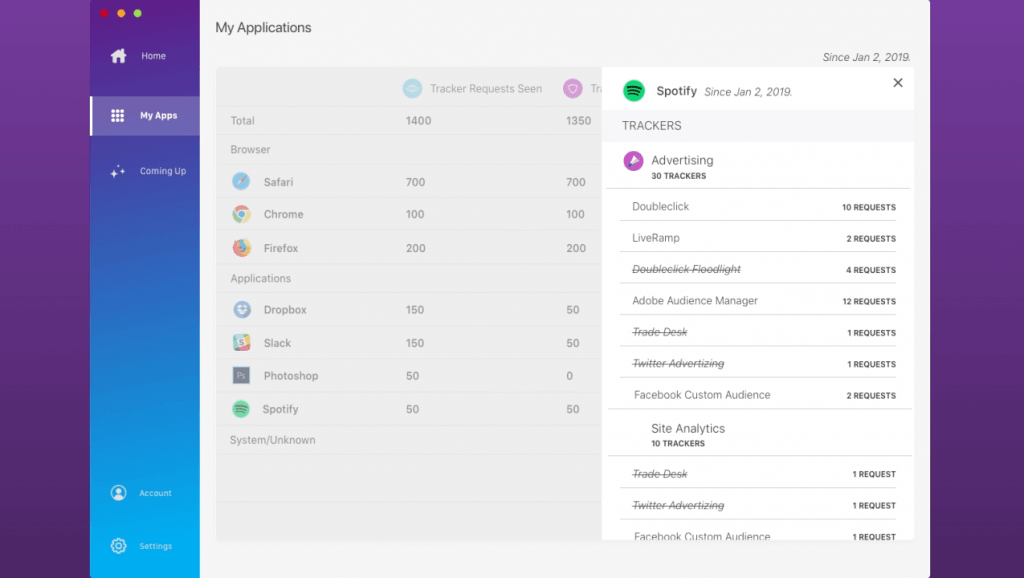The image size is (1024, 578).
Task: Click the 4 REQUESTS label for Floodlight
Action: [x=871, y=270]
